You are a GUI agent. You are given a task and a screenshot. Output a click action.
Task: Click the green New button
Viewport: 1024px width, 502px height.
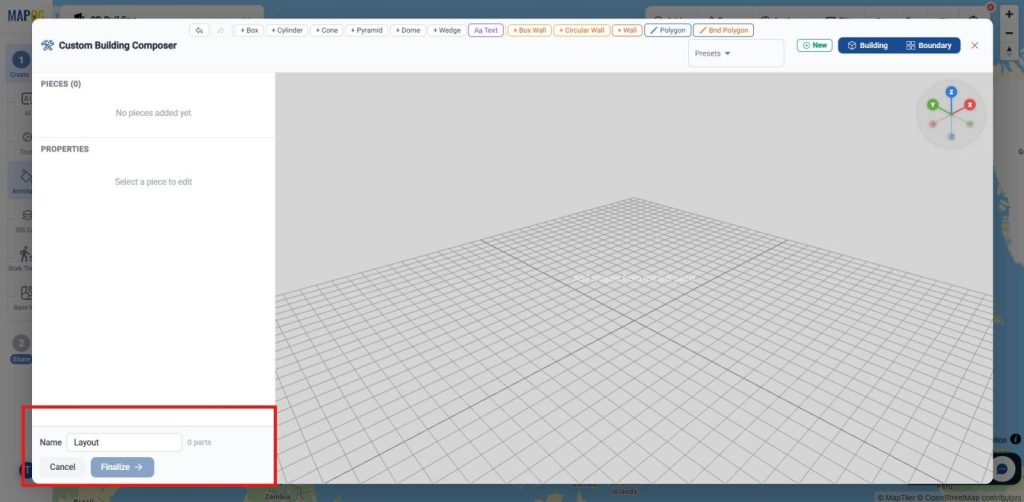pos(814,46)
